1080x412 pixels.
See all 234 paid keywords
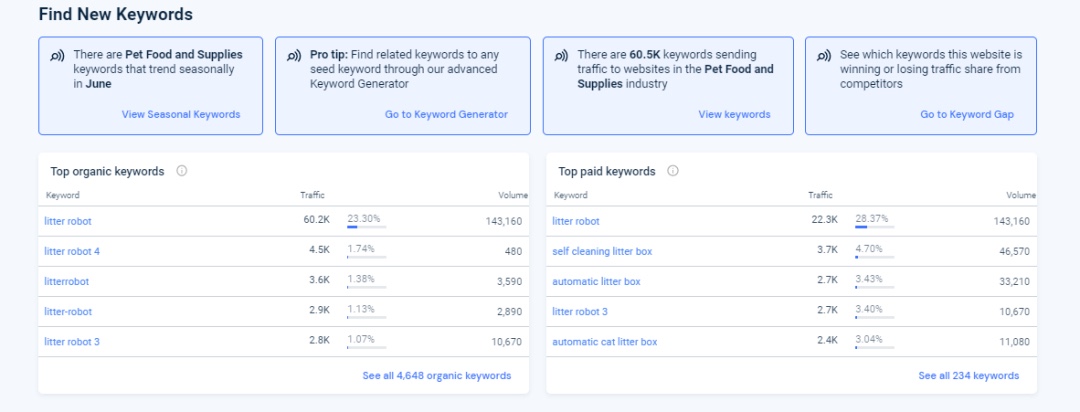pyautogui.click(x=968, y=376)
